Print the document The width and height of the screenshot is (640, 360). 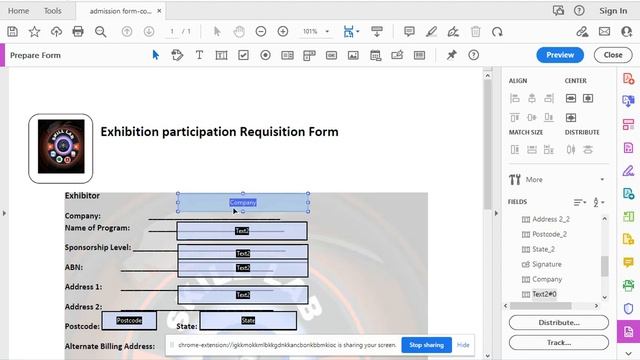(78, 31)
